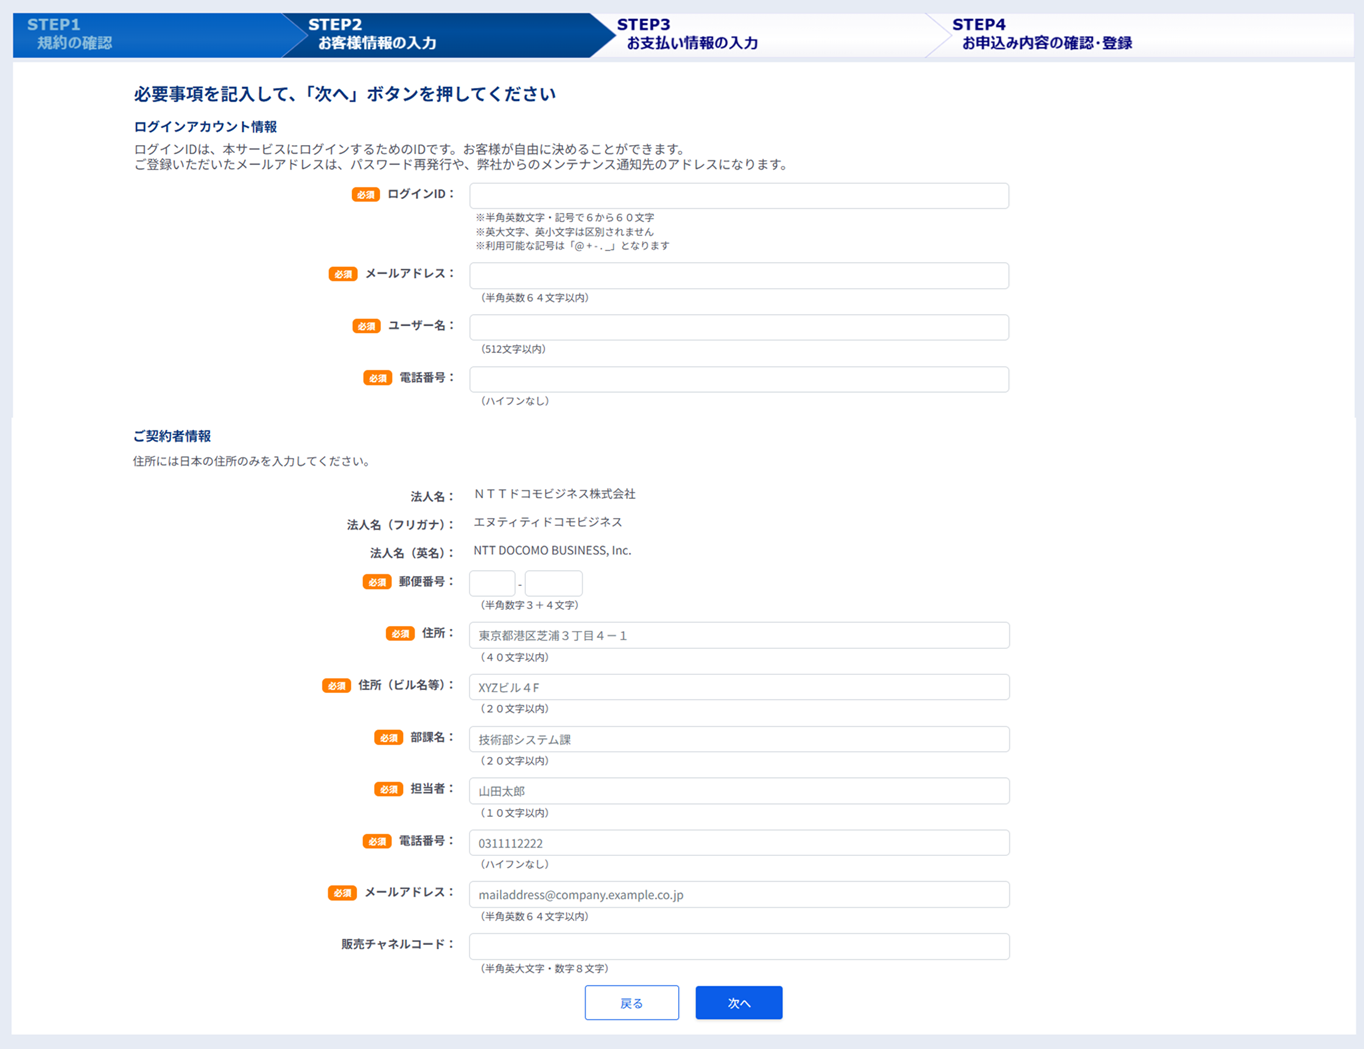This screenshot has height=1049, width=1366.
Task: Click the 電話番号 field under ログインアカウント情報
Action: 738,379
